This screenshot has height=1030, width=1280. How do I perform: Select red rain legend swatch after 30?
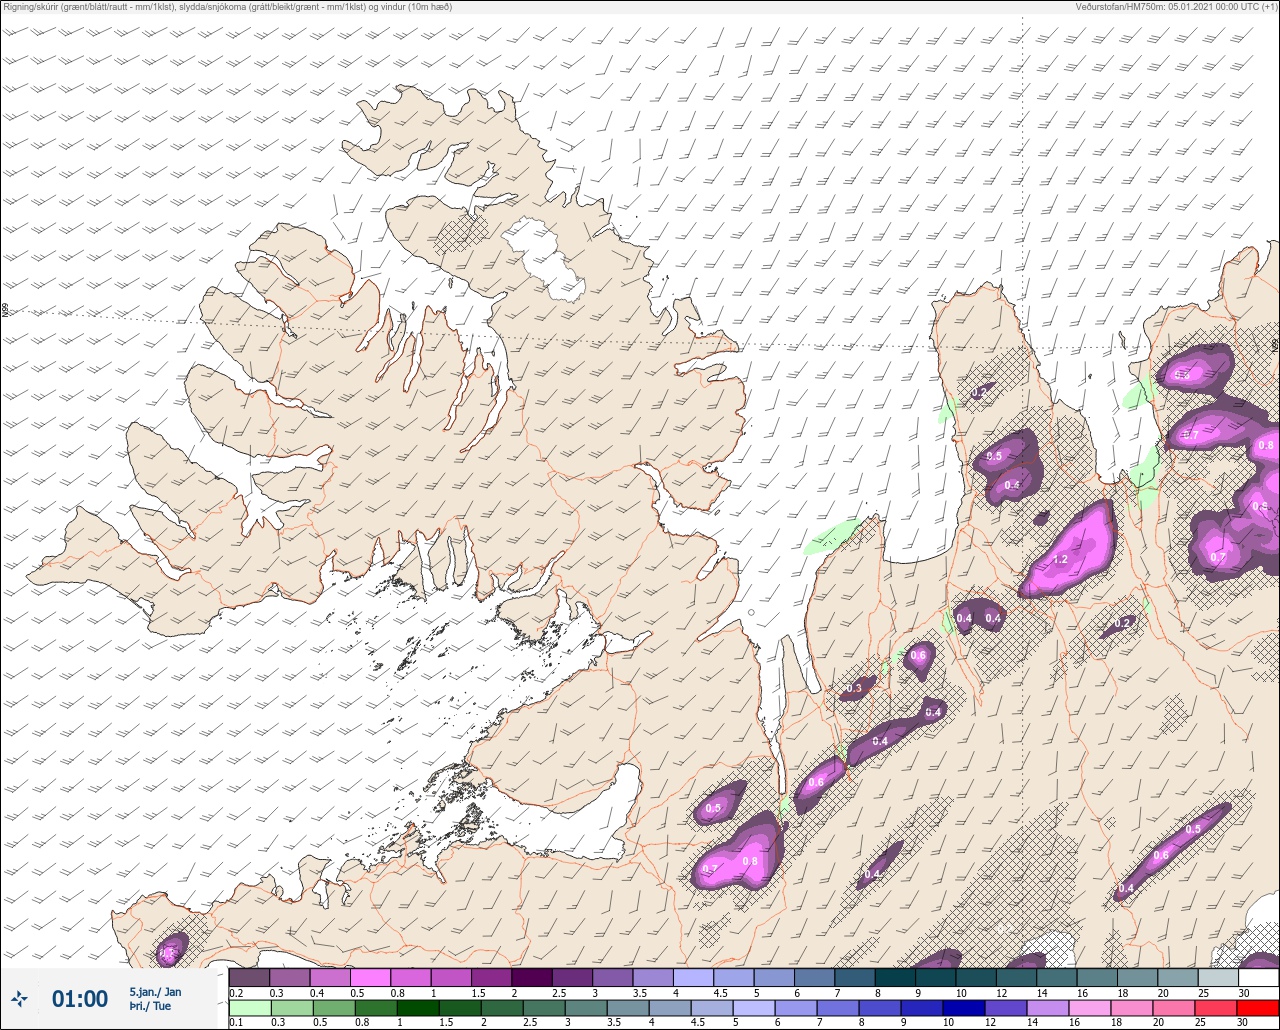[1258, 1007]
